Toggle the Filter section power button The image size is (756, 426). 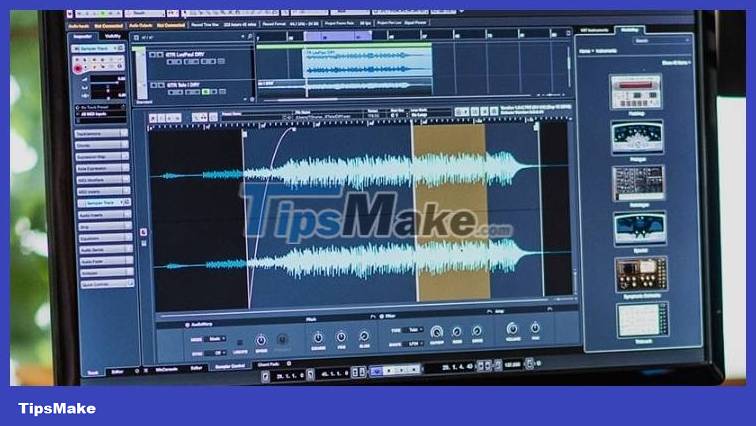pyautogui.click(x=381, y=317)
